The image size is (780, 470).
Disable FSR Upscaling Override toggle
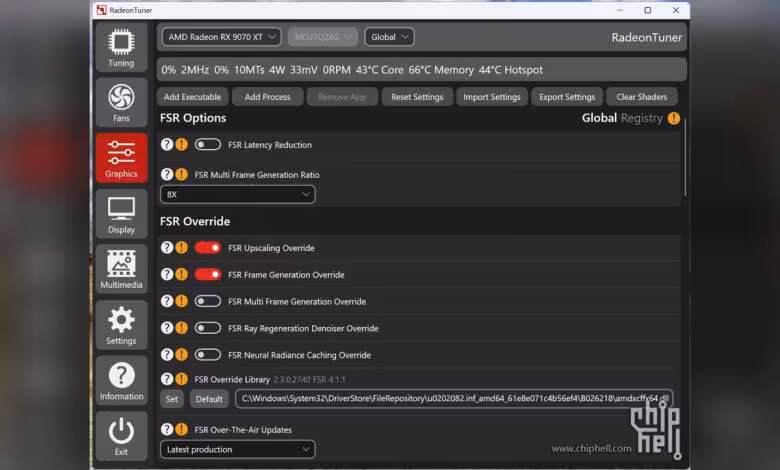tap(208, 247)
